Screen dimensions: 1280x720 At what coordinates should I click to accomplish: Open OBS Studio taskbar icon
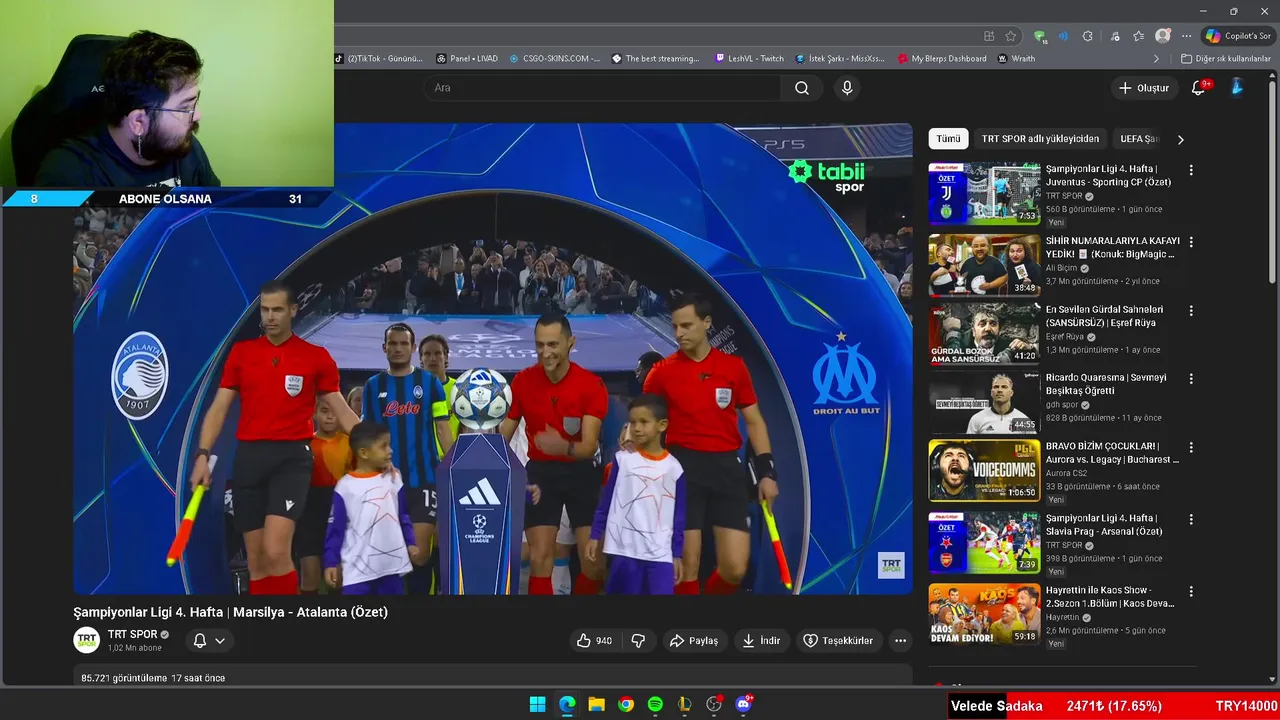point(714,704)
